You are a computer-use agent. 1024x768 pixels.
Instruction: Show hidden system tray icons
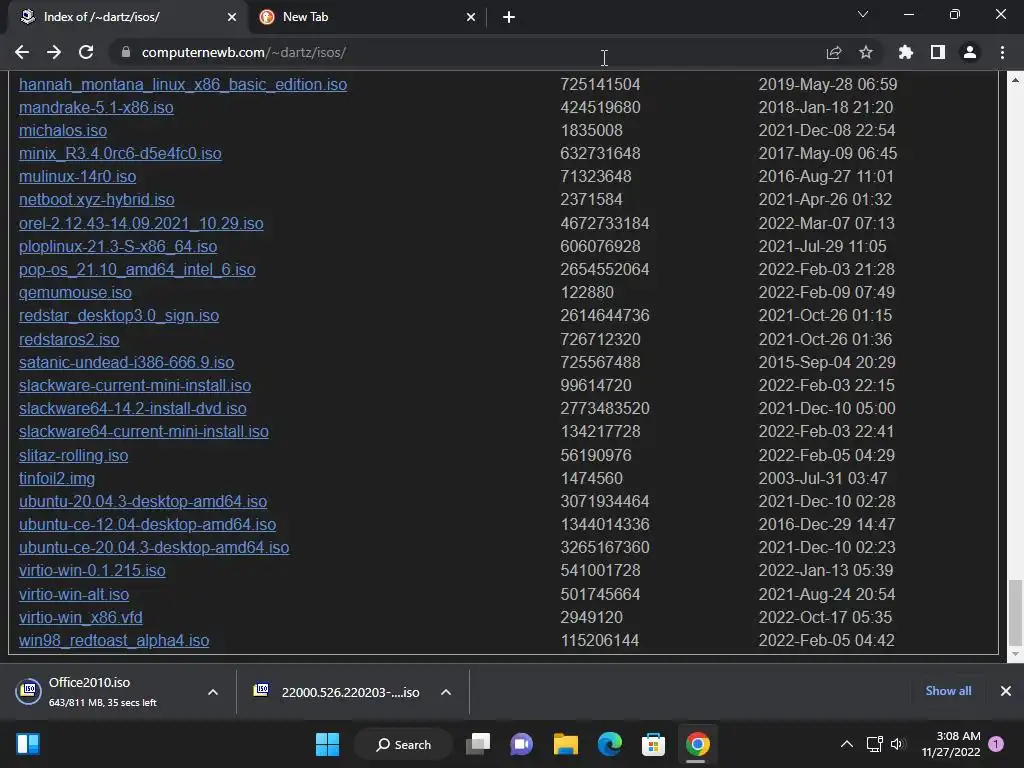pyautogui.click(x=846, y=744)
